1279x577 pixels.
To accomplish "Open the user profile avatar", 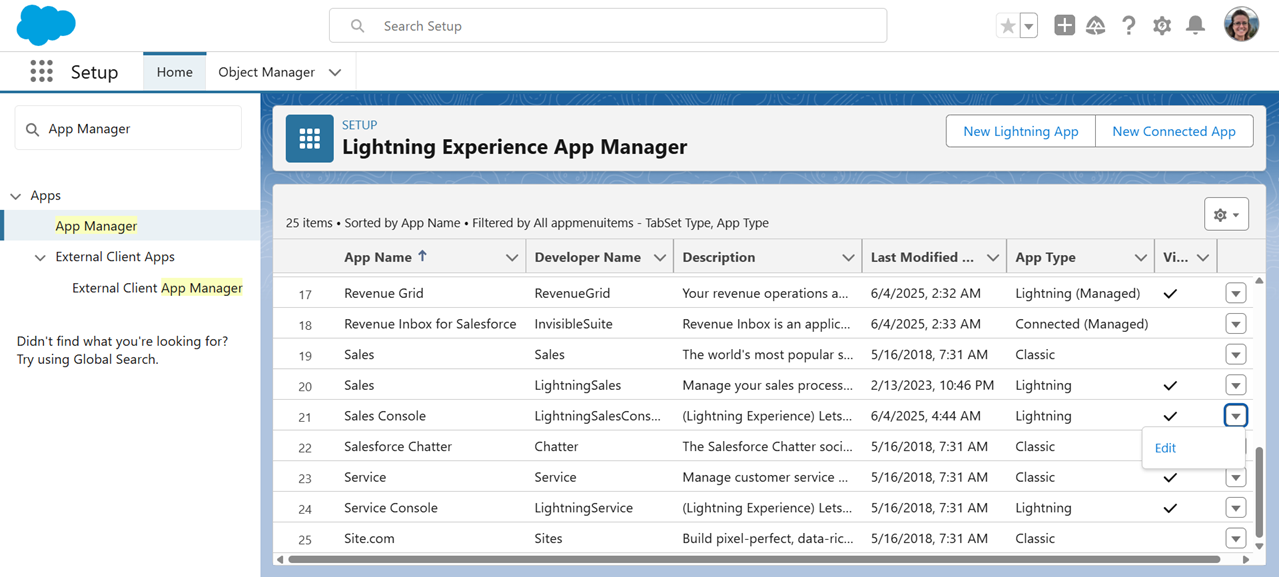I will [1242, 25].
